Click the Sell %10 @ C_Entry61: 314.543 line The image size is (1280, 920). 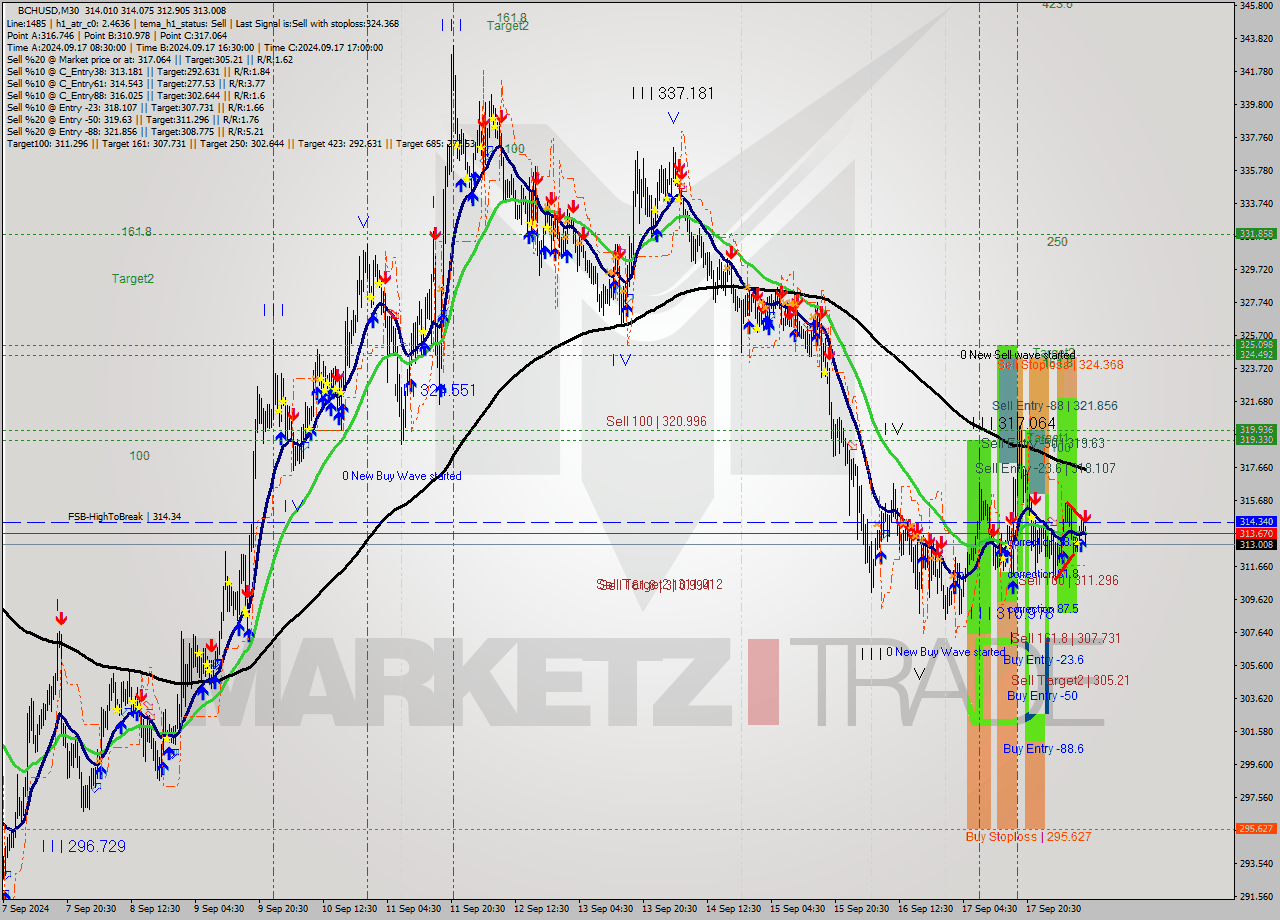point(137,83)
